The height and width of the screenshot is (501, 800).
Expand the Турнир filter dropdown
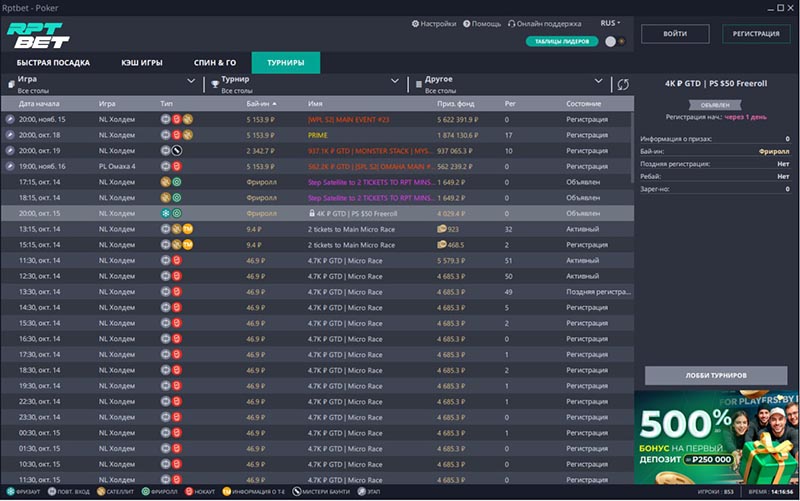394,80
